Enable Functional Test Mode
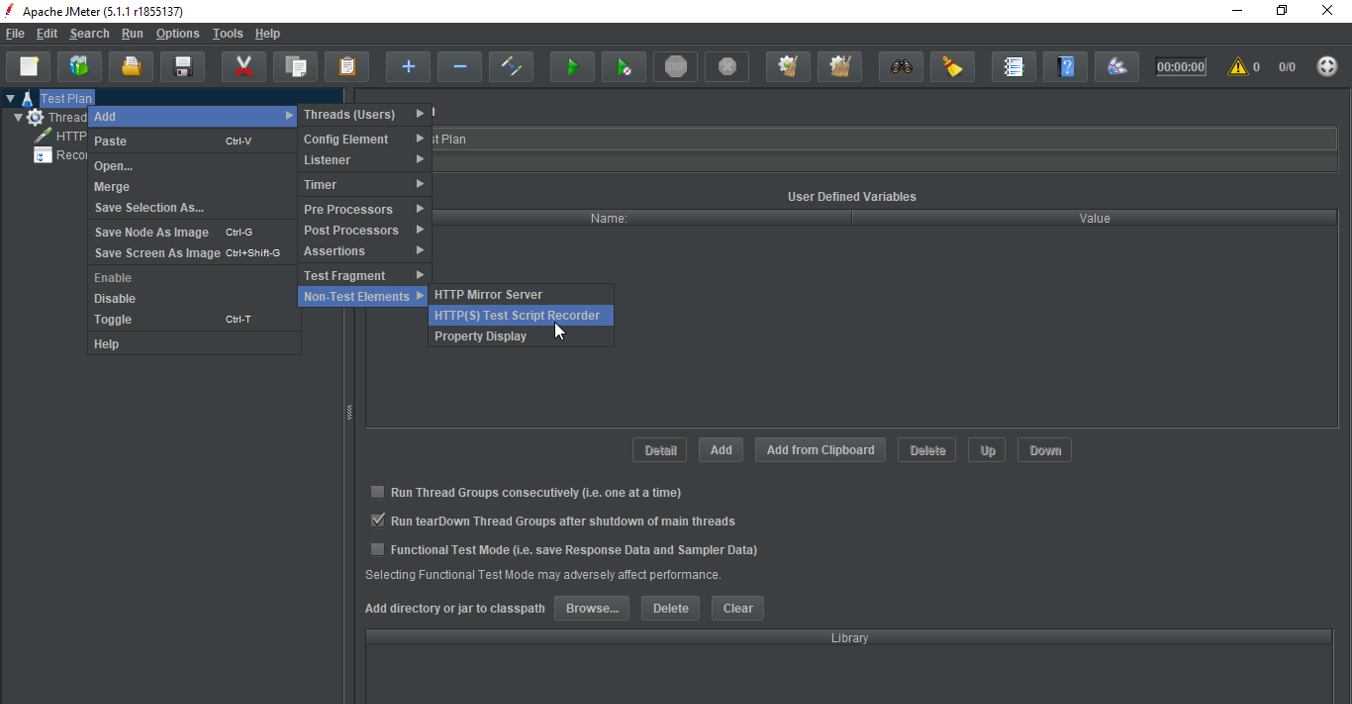 [377, 549]
